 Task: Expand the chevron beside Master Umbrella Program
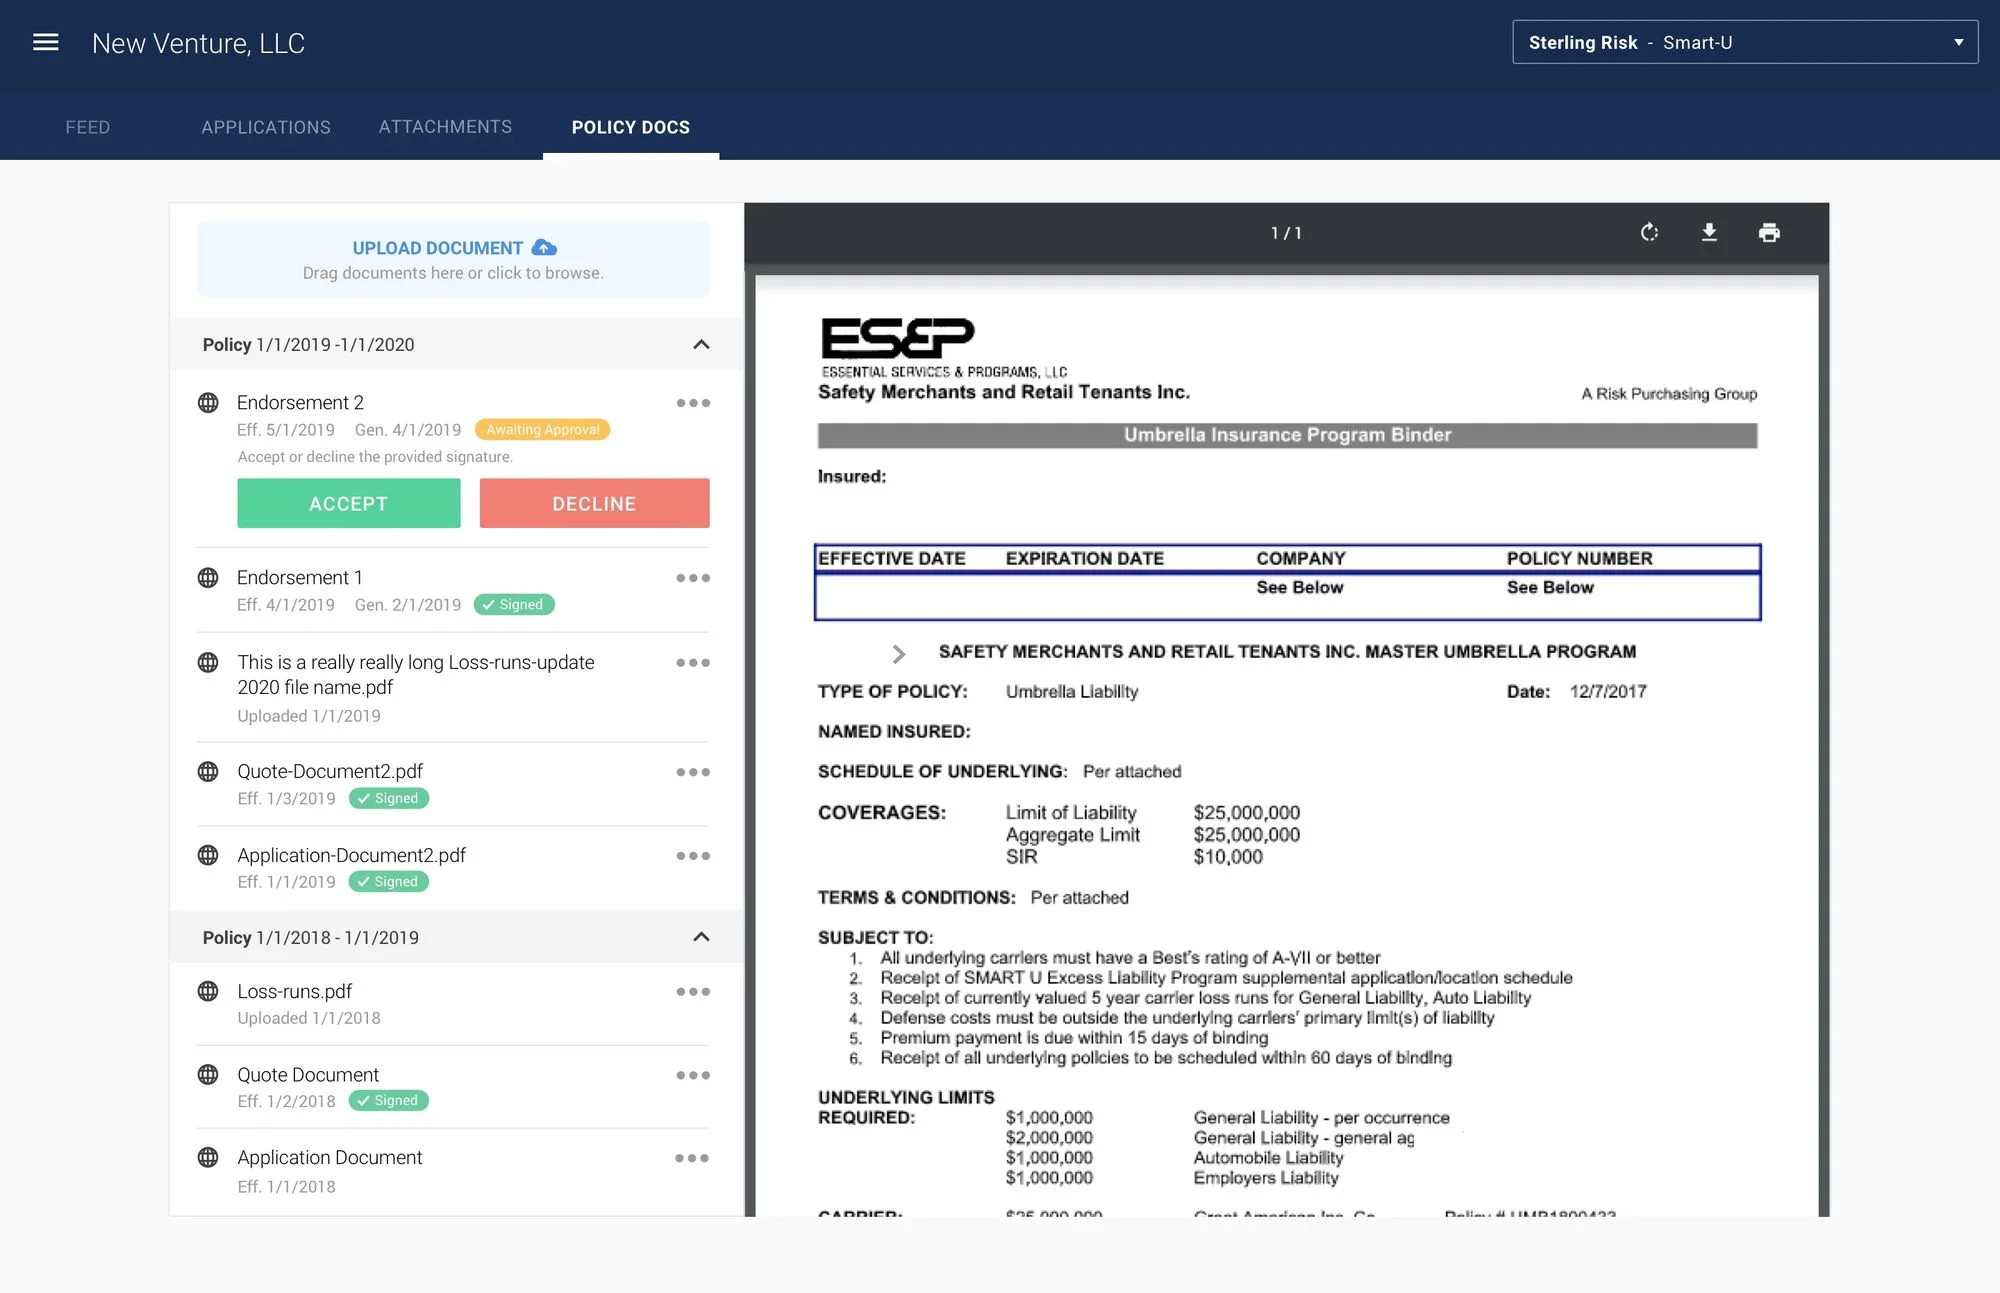[x=898, y=654]
